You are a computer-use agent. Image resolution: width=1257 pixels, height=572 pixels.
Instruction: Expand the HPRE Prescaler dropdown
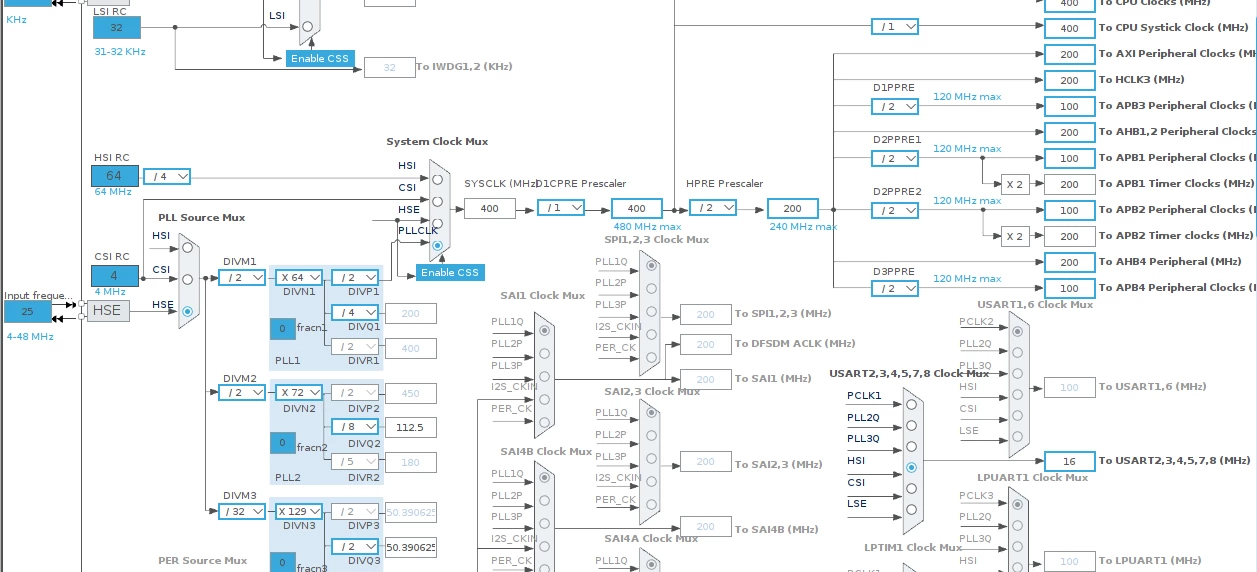pyautogui.click(x=713, y=208)
